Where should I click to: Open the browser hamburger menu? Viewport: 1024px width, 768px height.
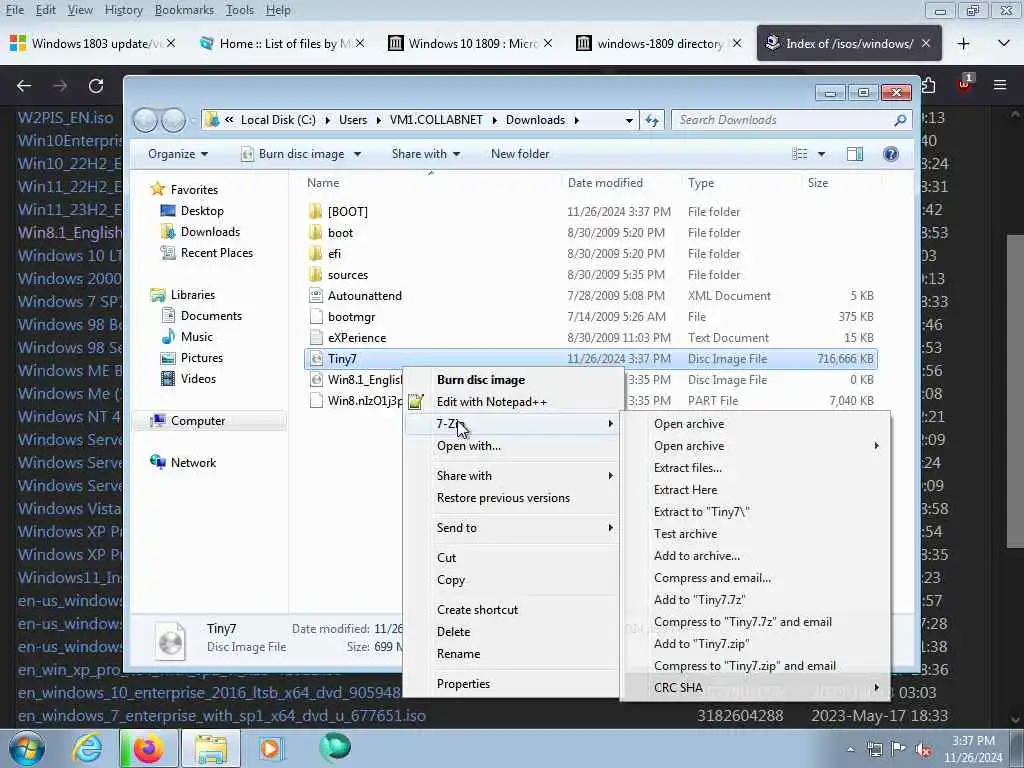point(1000,85)
